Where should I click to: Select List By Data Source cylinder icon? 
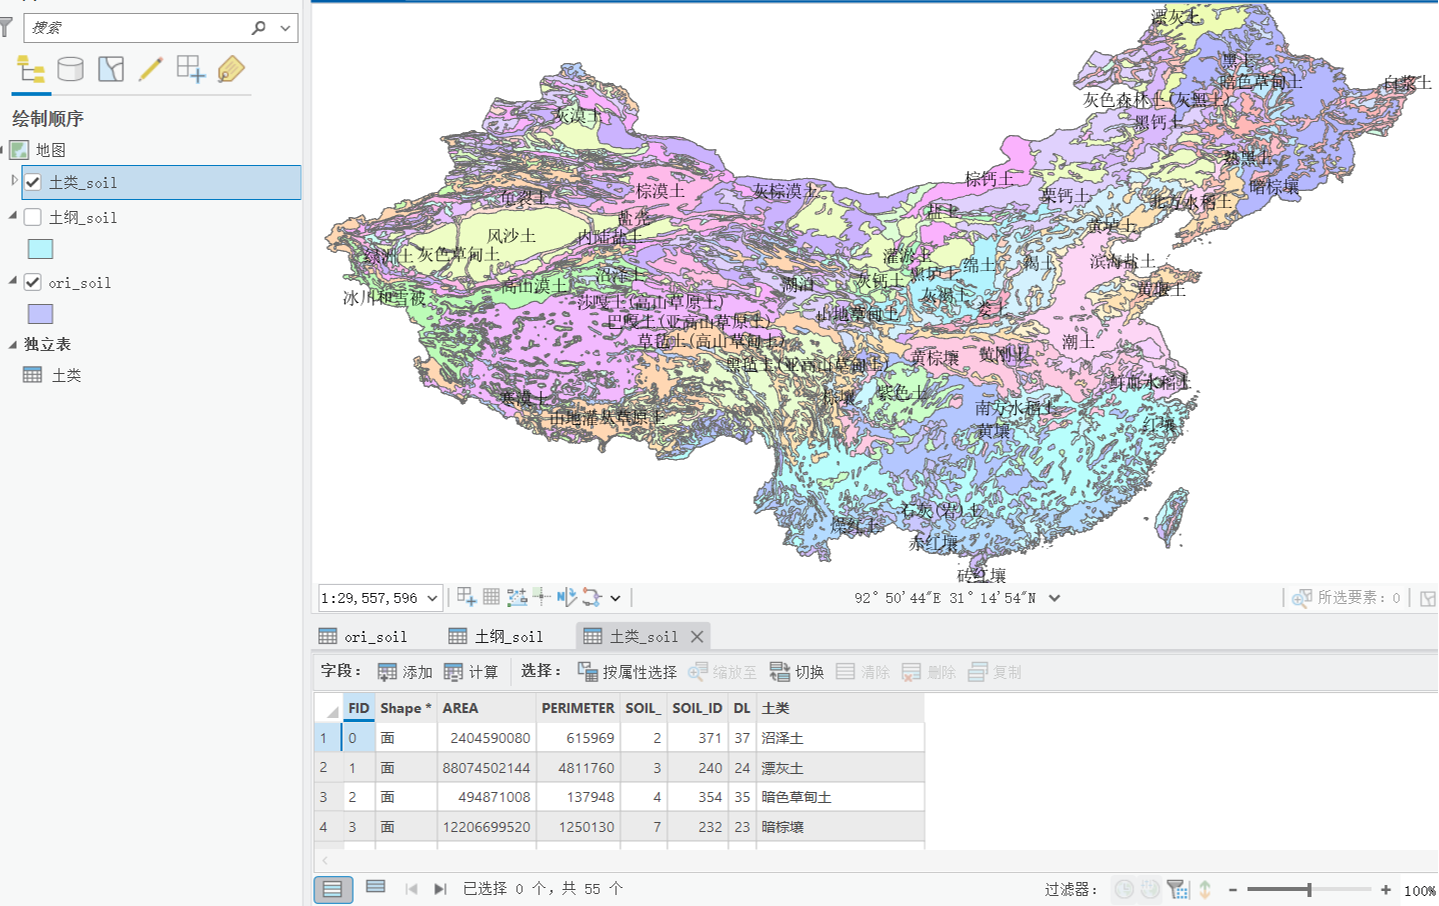70,69
